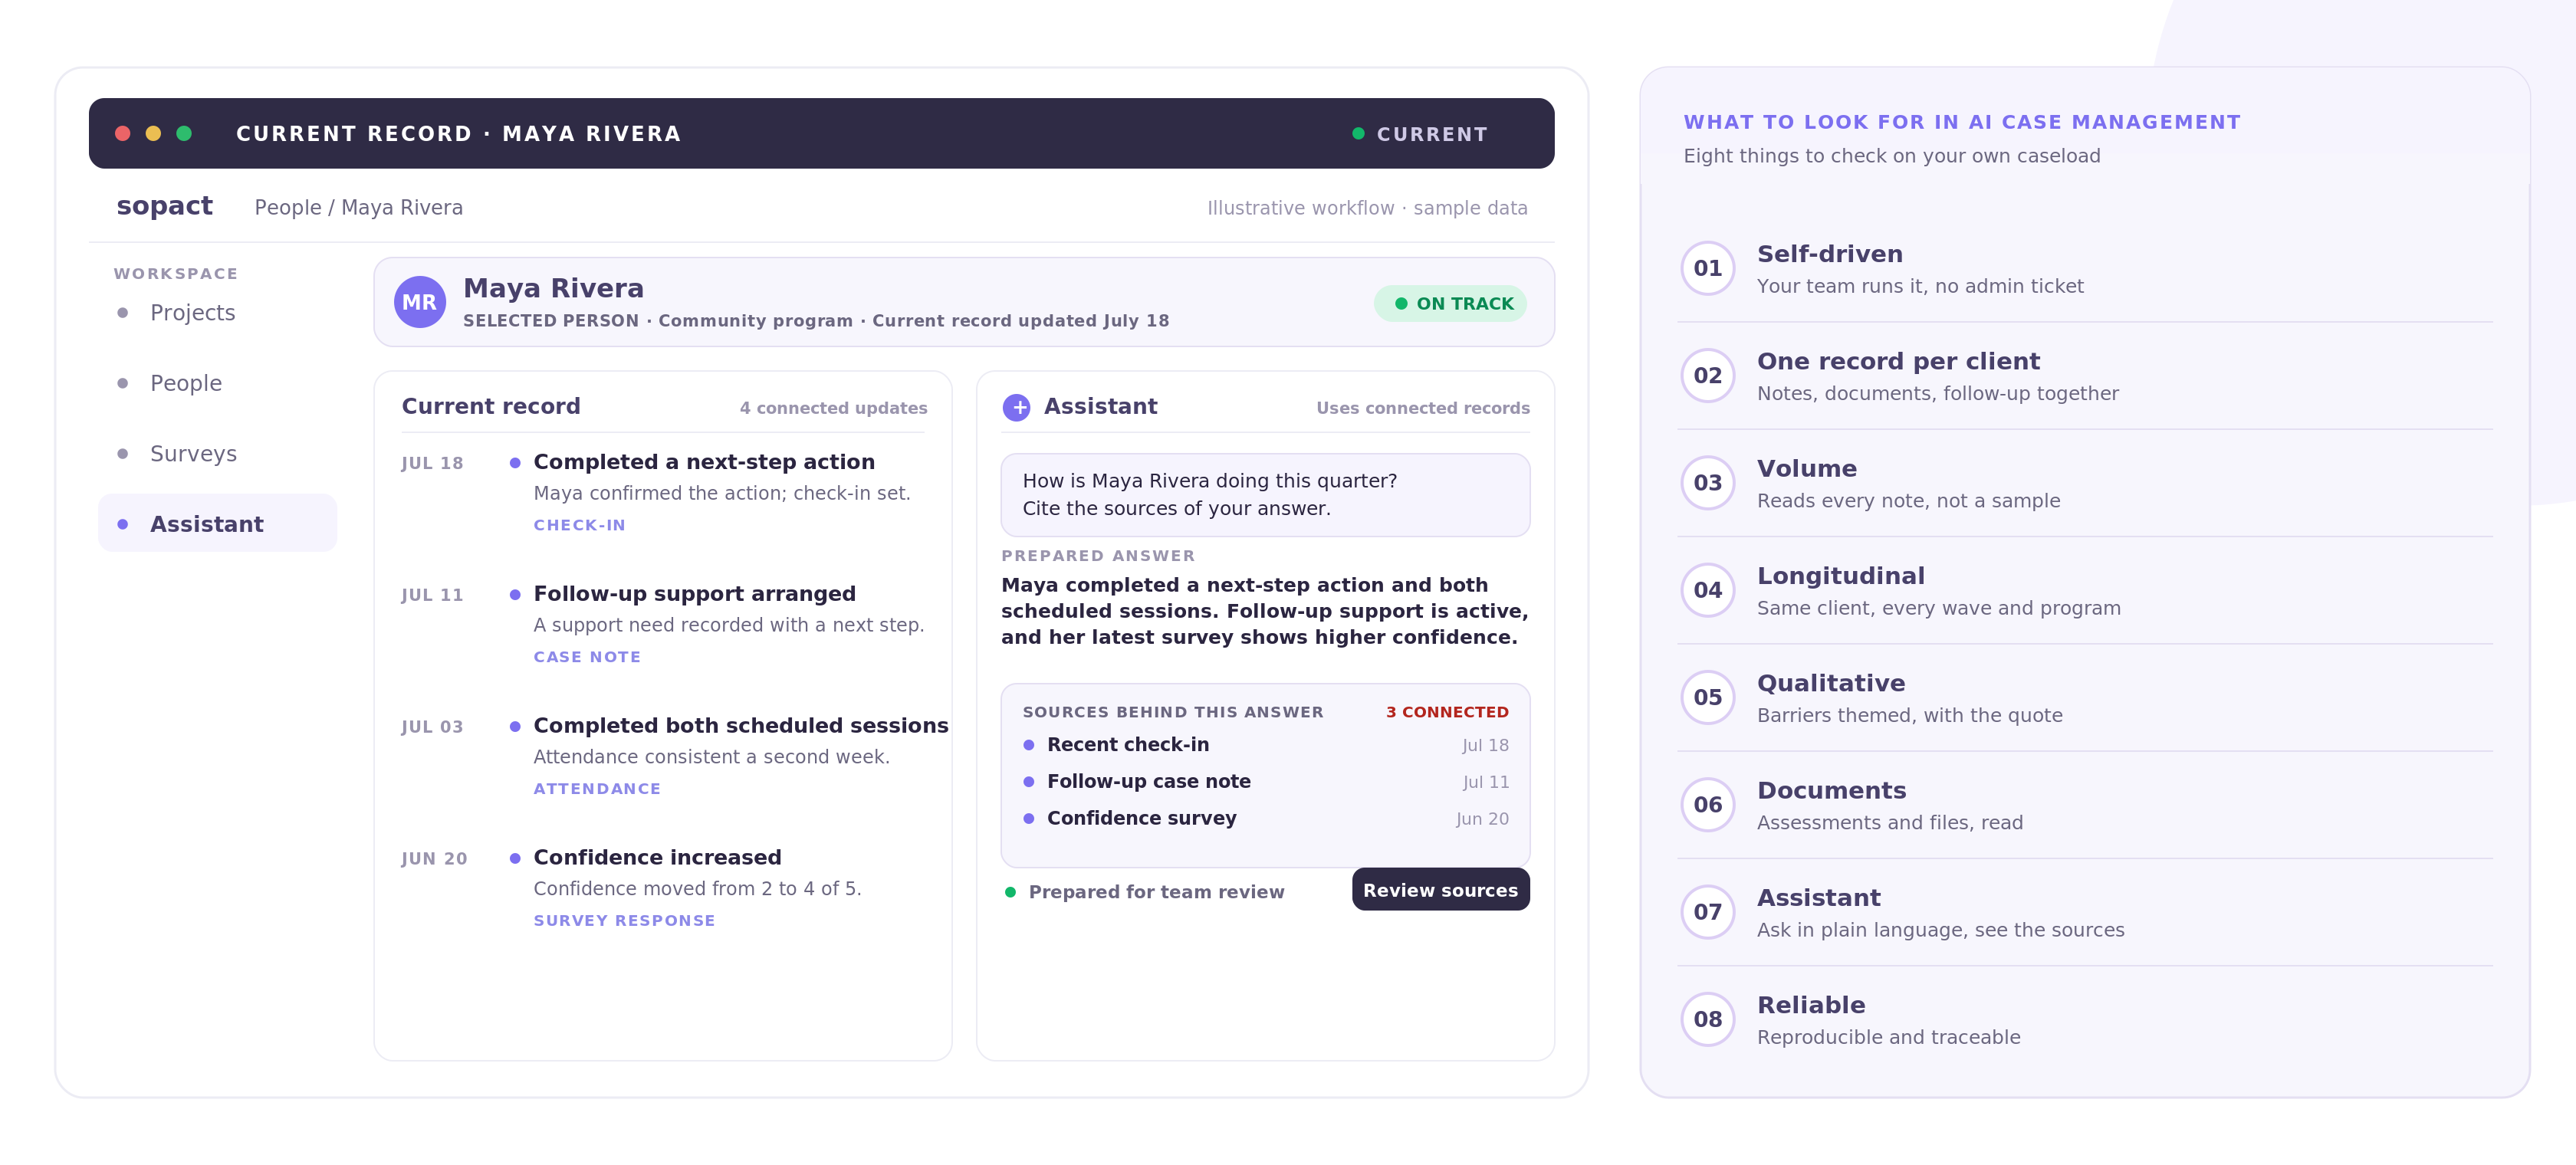Click the Documents checklist heading

coord(1831,790)
